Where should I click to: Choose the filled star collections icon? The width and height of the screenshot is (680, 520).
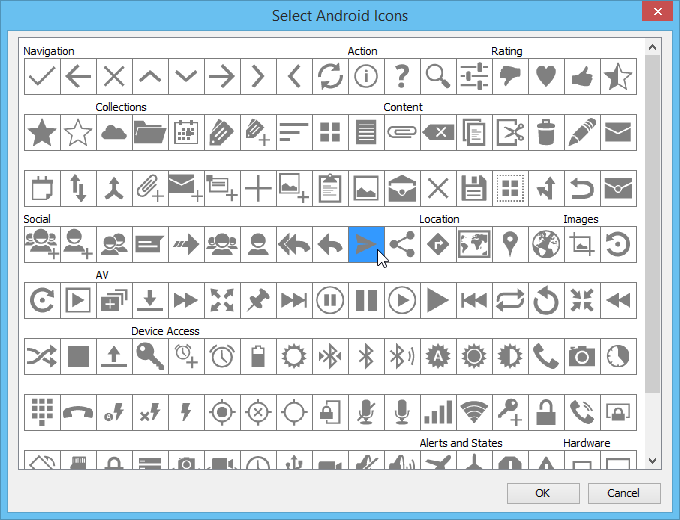pyautogui.click(x=42, y=132)
